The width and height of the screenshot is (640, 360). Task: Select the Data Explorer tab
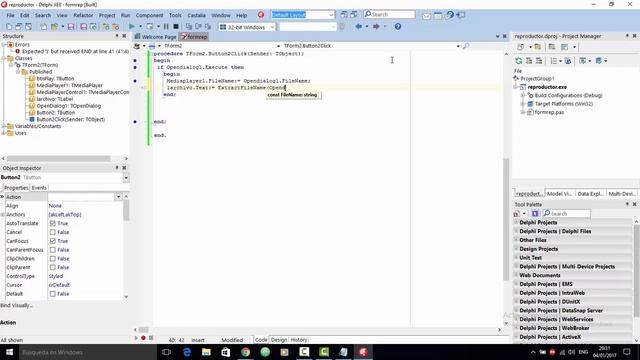(x=590, y=194)
